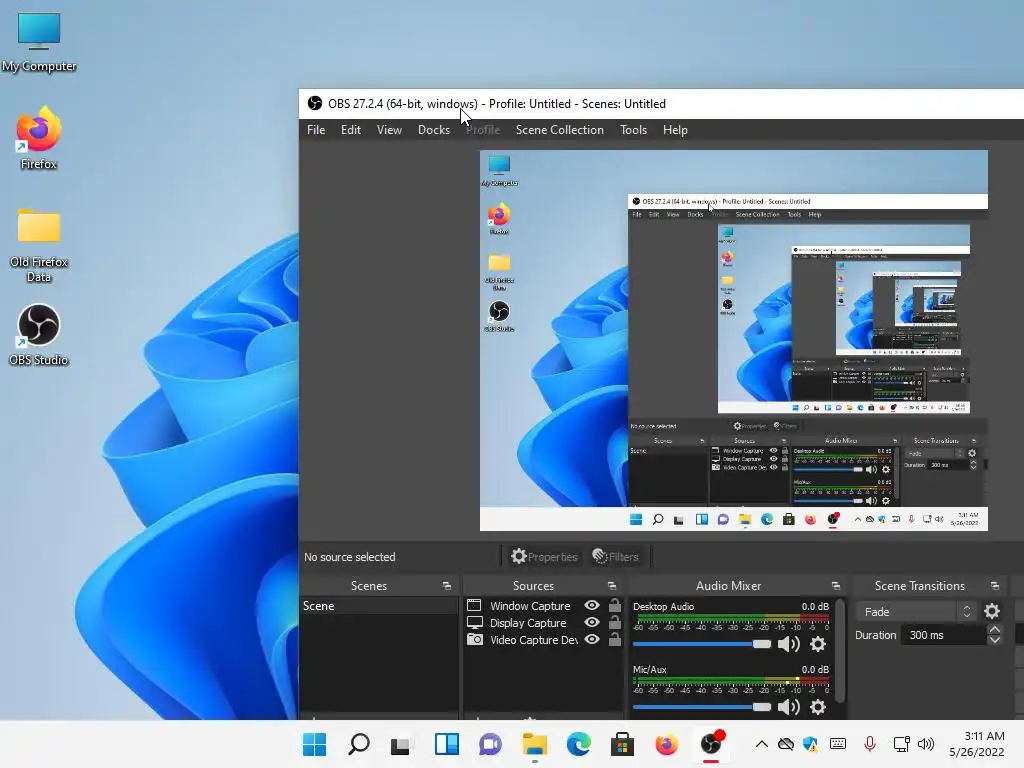Open the Widgets panel on taskbar
Viewport: 1024px width, 768px height.
point(447,744)
